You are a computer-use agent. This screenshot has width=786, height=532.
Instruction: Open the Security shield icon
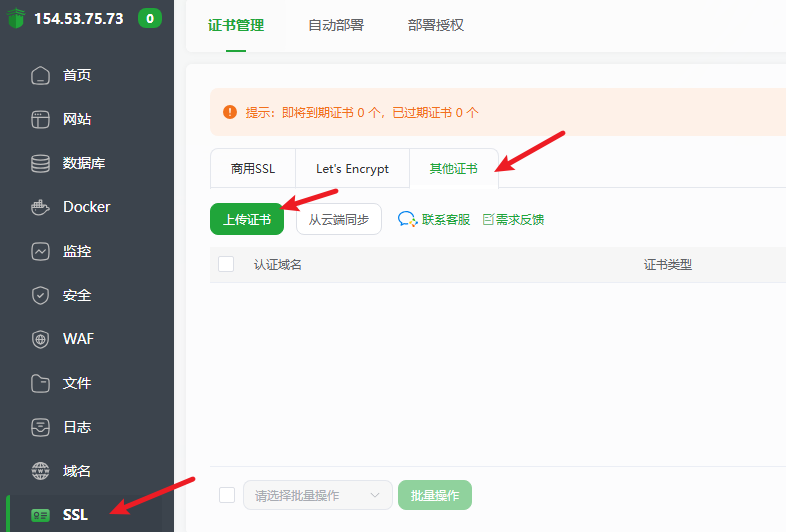(x=40, y=295)
